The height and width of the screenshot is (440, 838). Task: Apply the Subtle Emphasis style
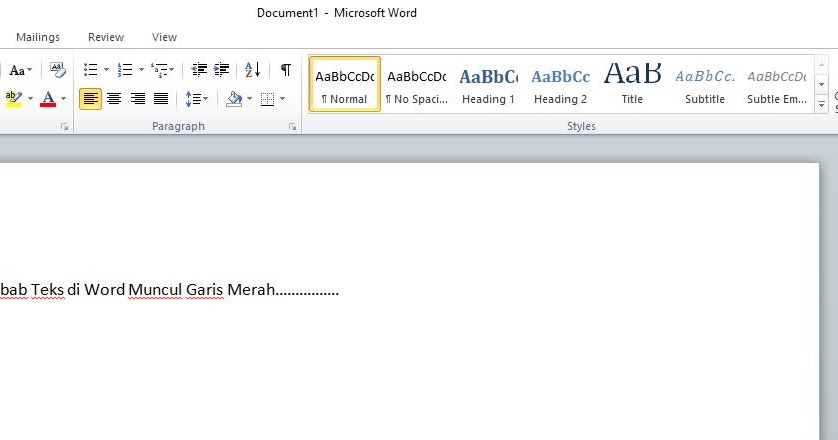pyautogui.click(x=777, y=84)
